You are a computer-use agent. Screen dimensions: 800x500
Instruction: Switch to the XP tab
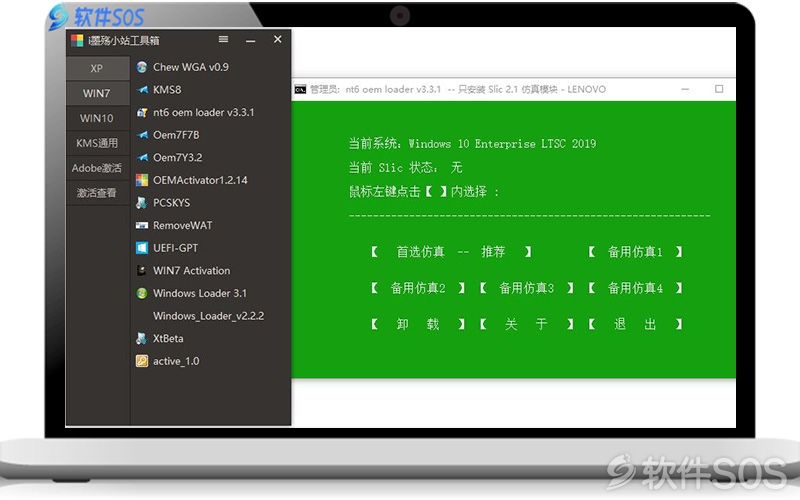point(97,68)
